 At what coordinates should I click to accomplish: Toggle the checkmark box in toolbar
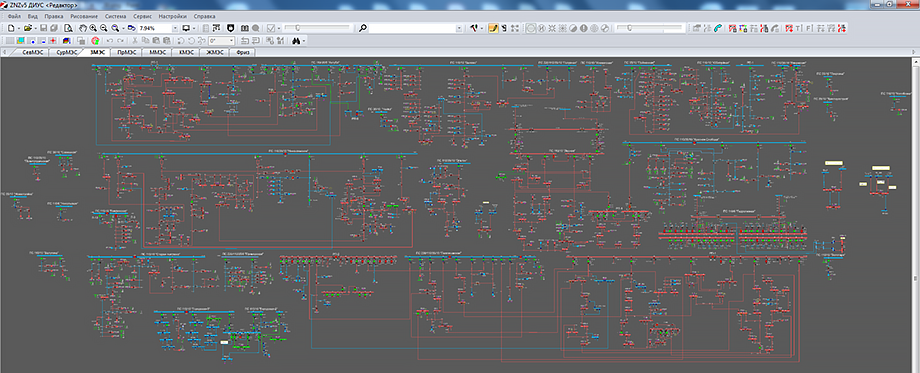click(x=270, y=28)
